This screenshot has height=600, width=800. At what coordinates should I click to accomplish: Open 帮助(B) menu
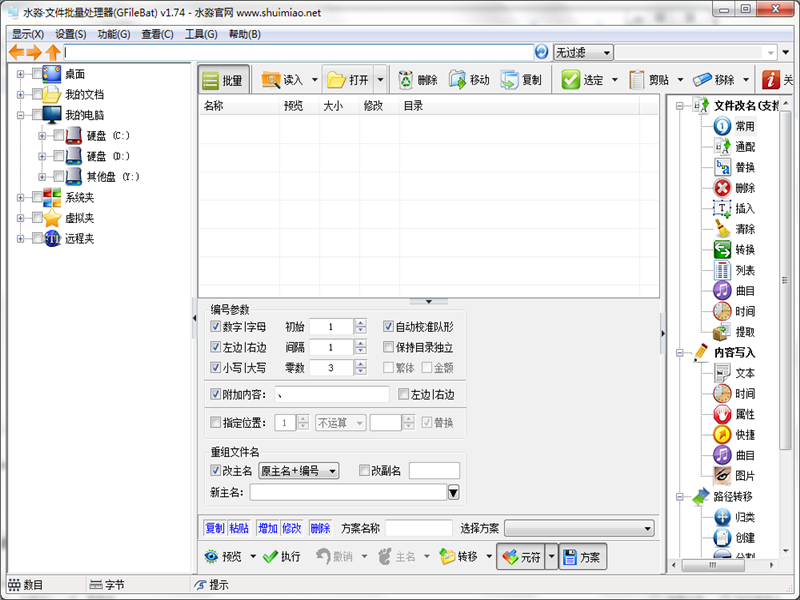point(244,34)
